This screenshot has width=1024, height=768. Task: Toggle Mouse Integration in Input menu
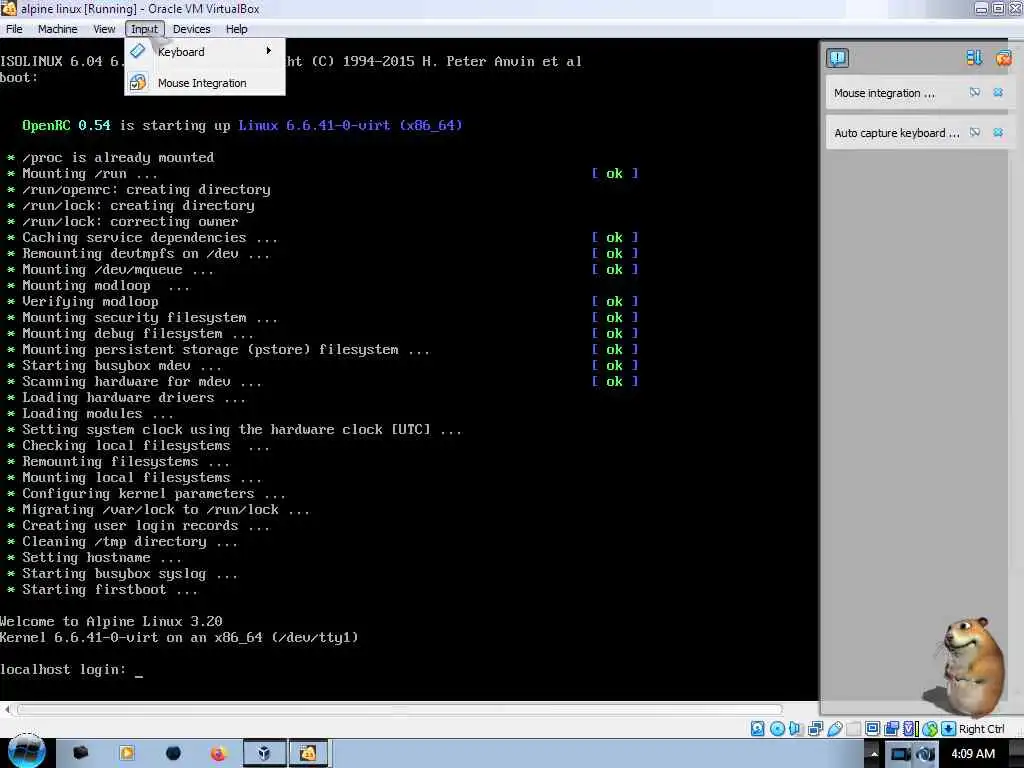[205, 83]
